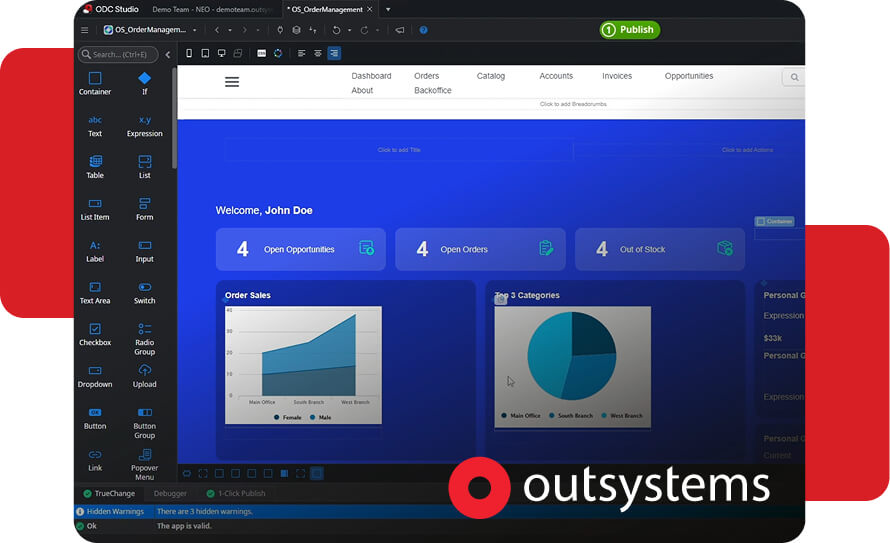
Task: Expand the OS_OrderManagement app dropdown
Action: coord(195,30)
